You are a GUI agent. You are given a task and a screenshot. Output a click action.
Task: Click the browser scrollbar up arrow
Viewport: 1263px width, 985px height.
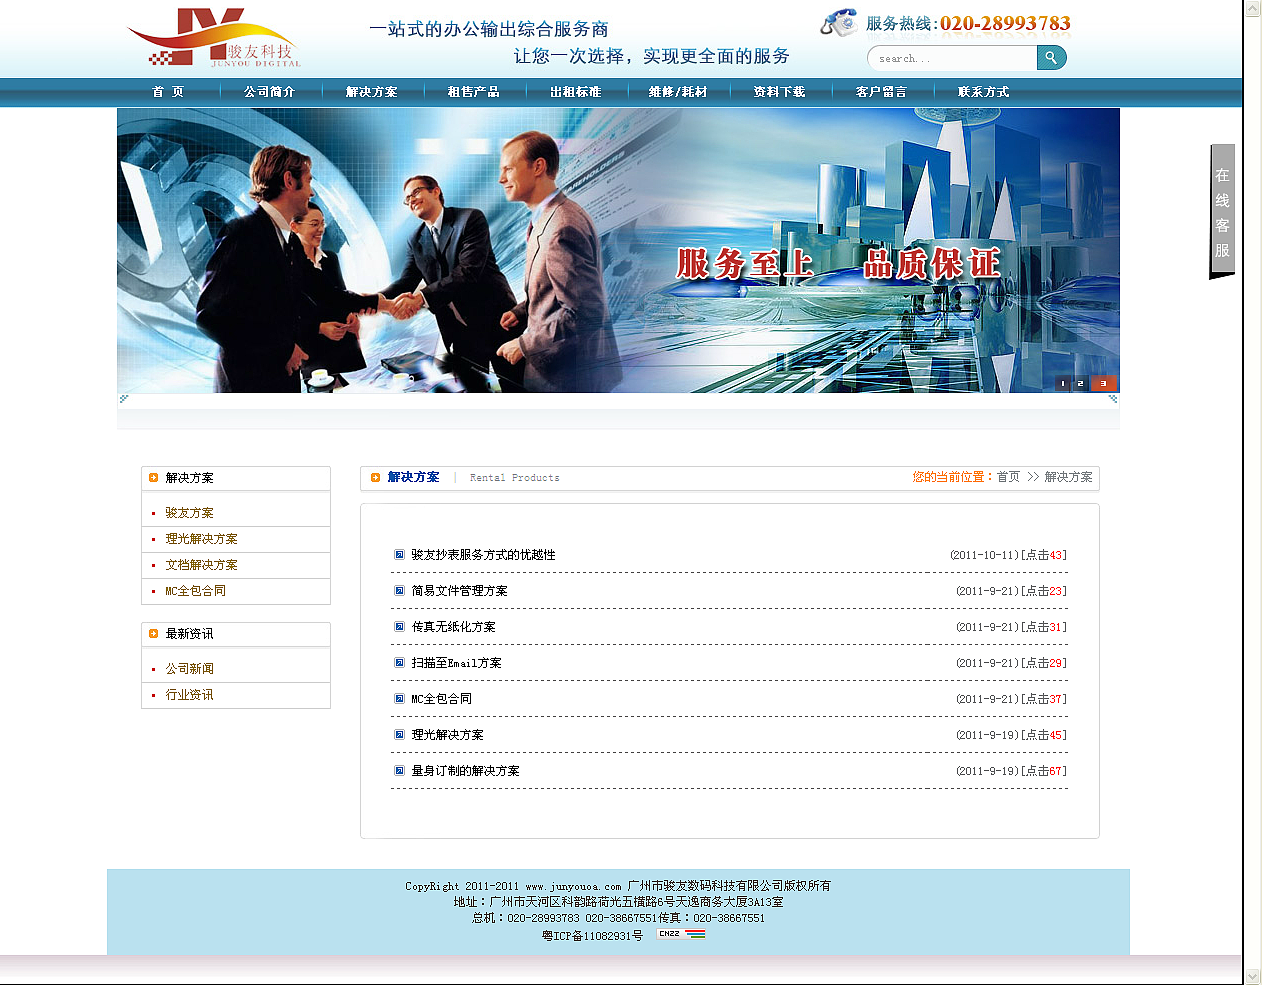click(x=1253, y=8)
